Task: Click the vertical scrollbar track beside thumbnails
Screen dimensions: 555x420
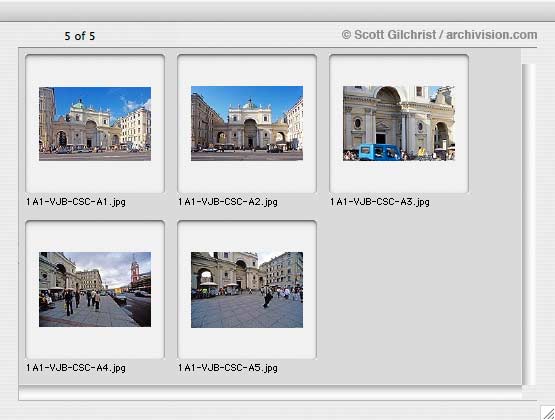Action: coord(529,225)
